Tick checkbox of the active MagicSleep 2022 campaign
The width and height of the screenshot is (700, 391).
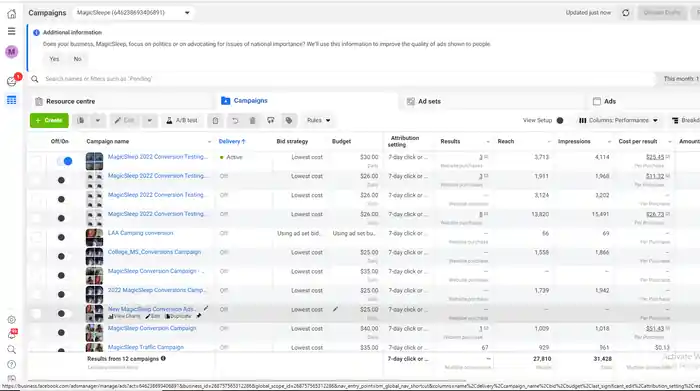point(36,161)
